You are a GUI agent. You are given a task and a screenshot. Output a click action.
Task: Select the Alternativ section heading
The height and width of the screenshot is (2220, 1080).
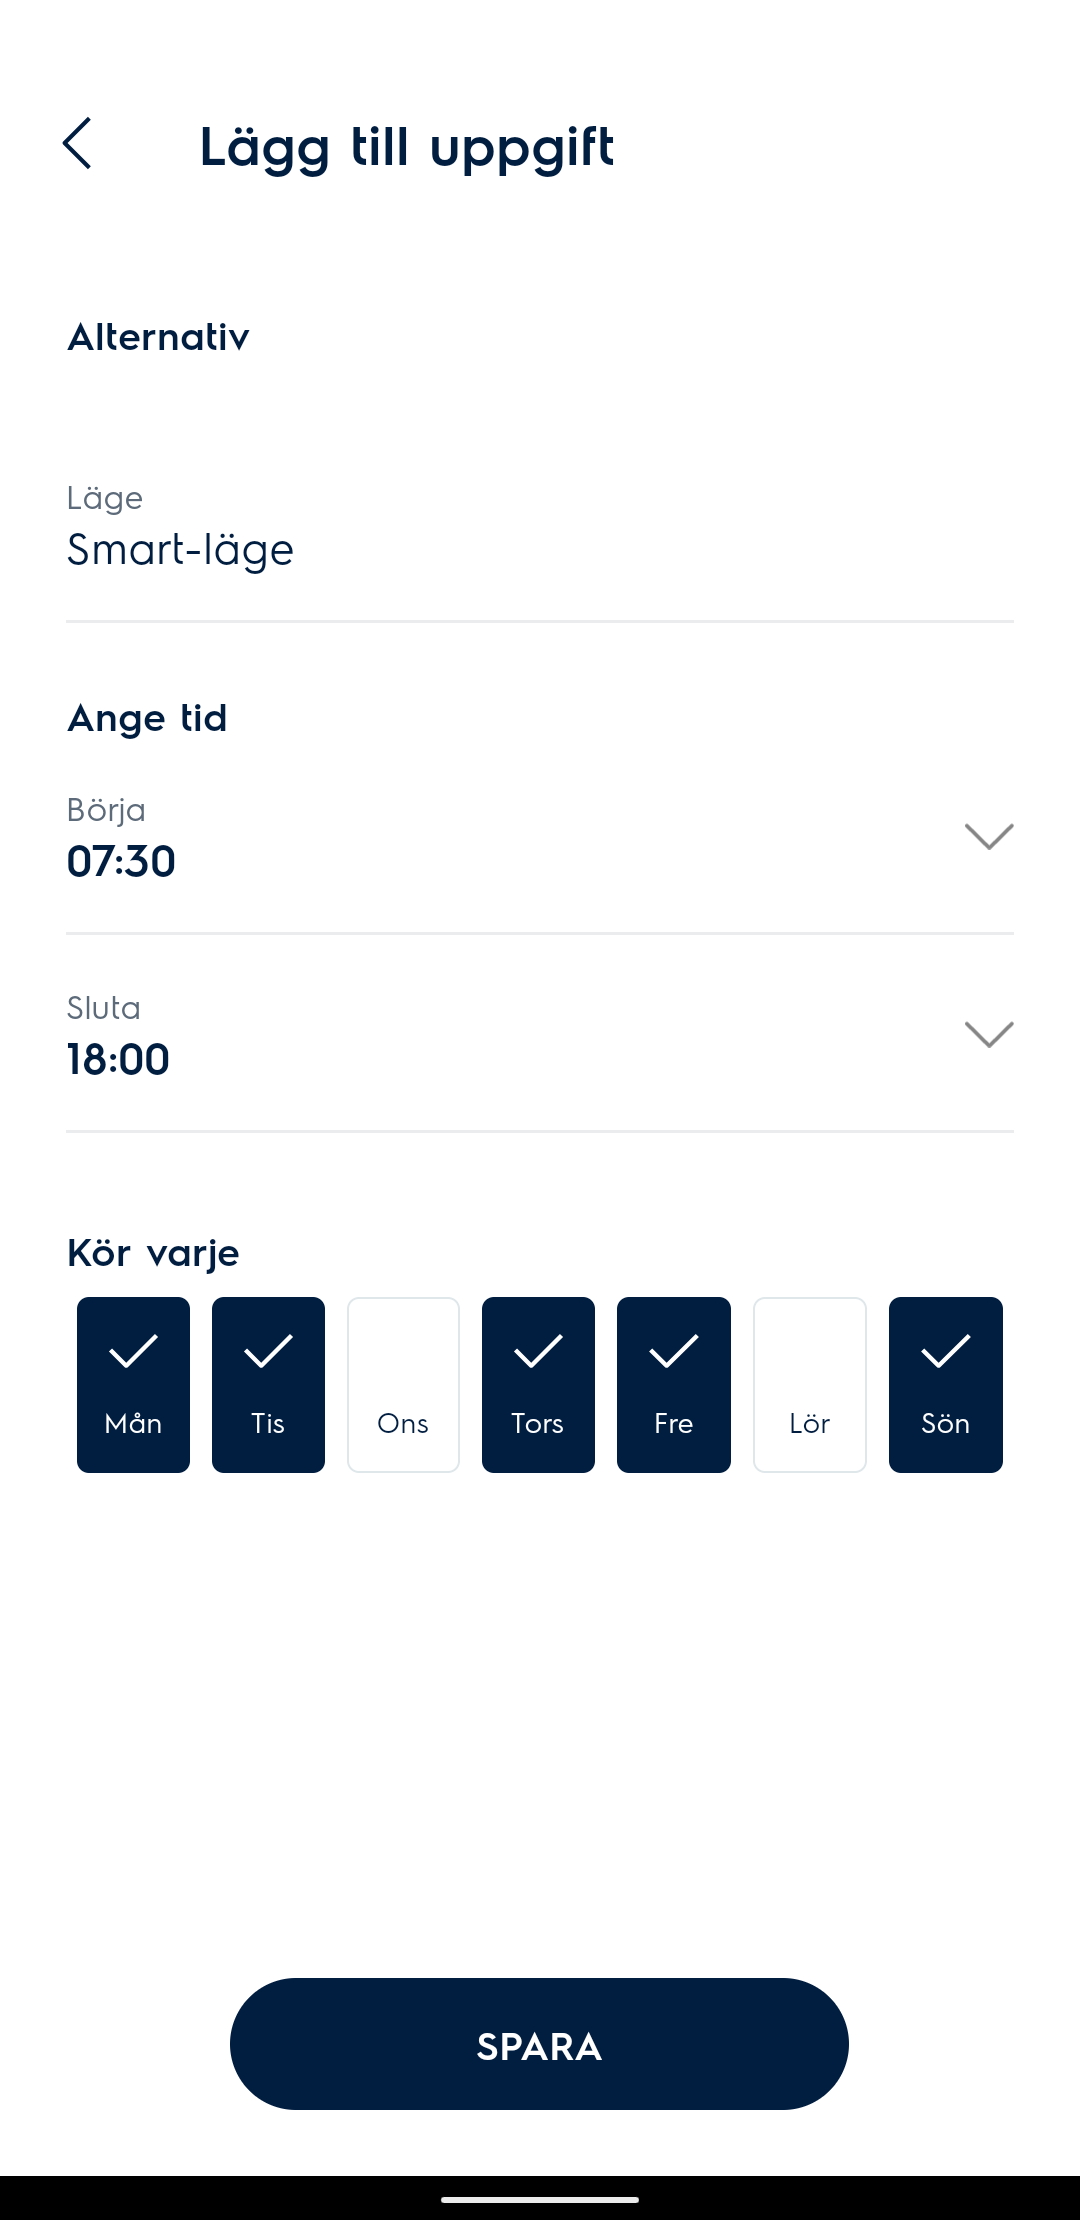(x=158, y=337)
